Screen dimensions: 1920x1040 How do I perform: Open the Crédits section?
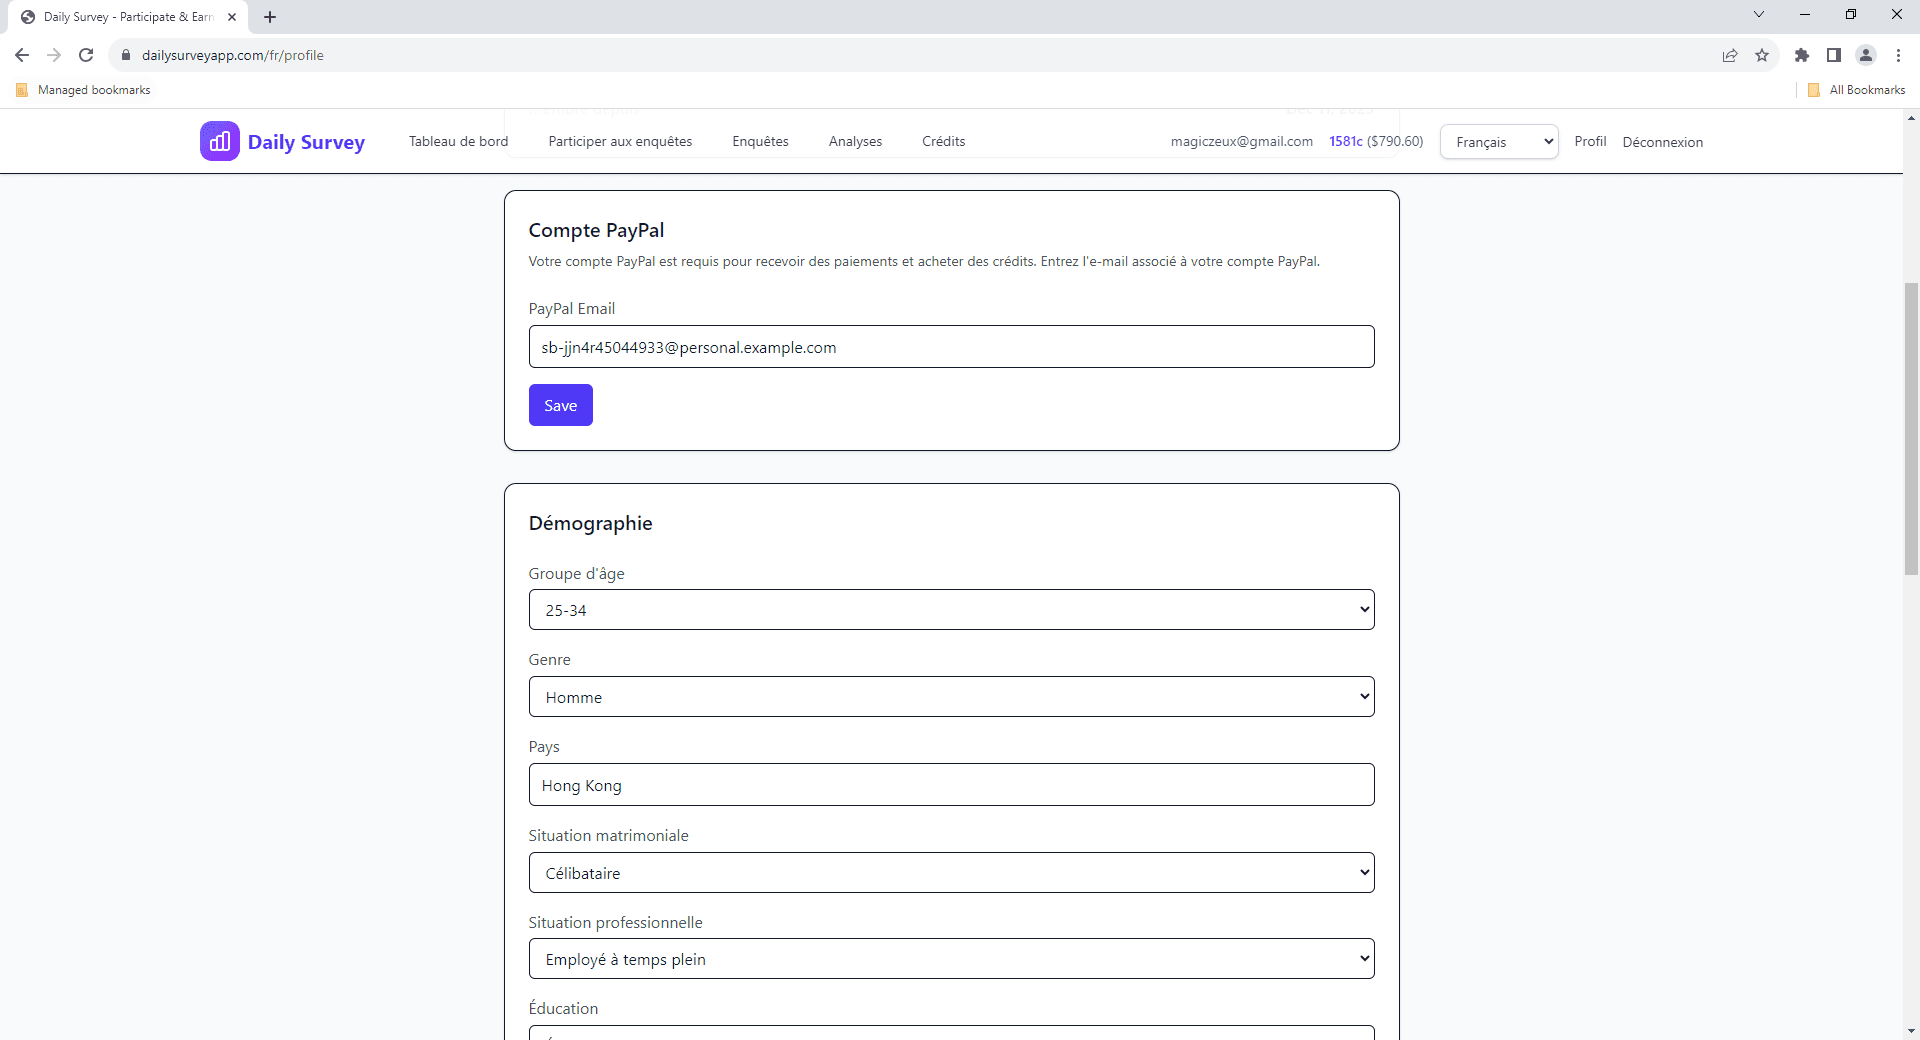(x=942, y=141)
